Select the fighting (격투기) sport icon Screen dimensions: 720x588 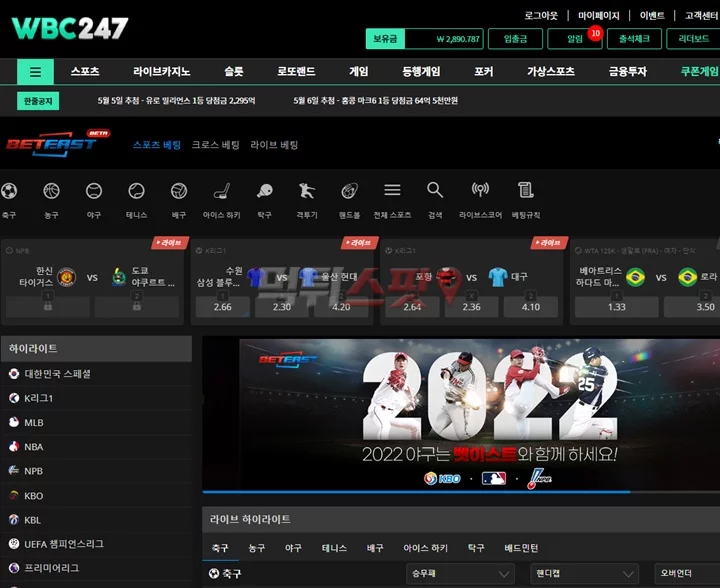coord(307,190)
